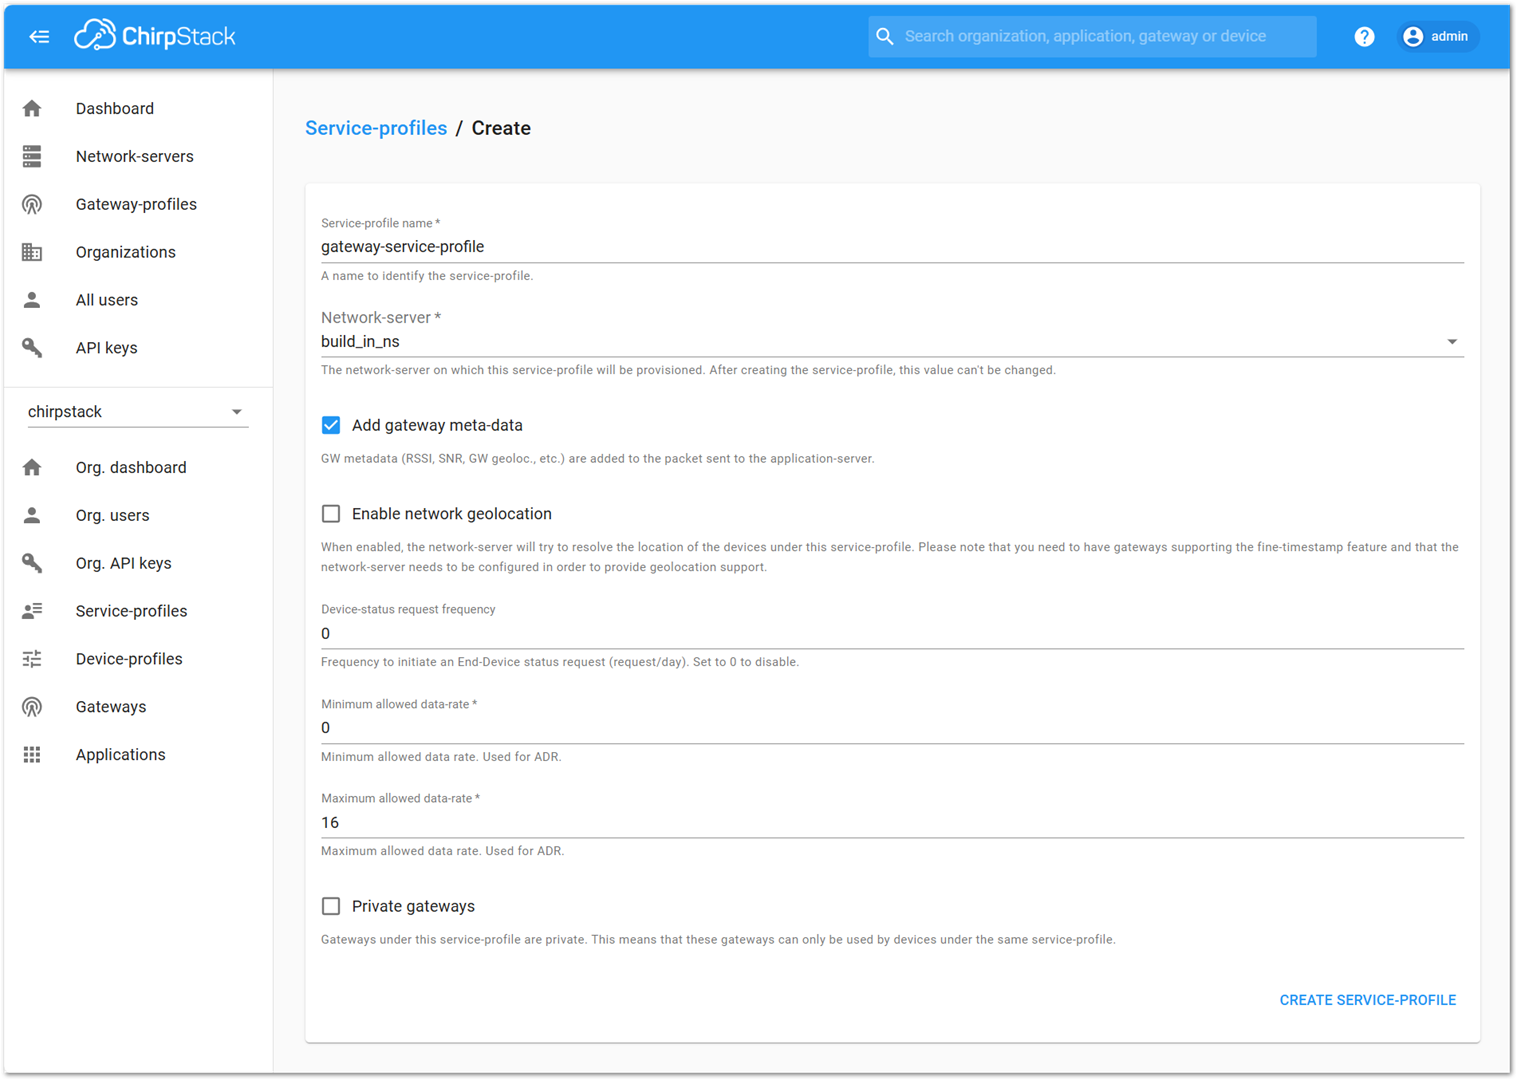Enable network geolocation checkbox
The width and height of the screenshot is (1517, 1080).
(x=331, y=514)
